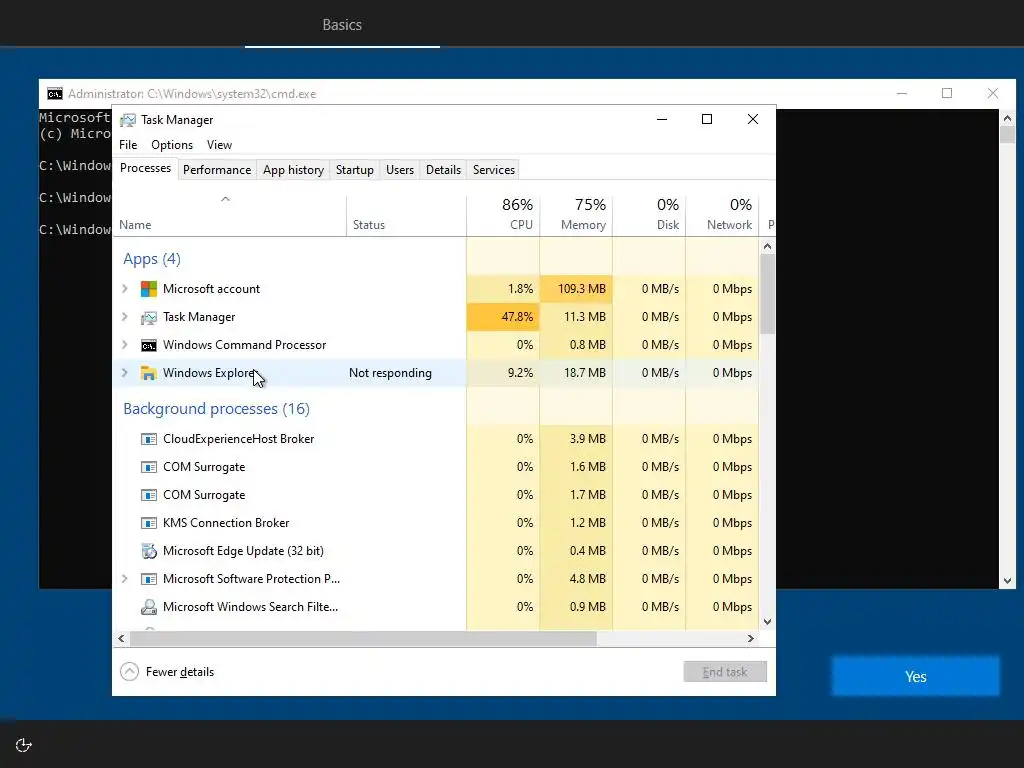
Task: Click Windows Explorer's 18.7 MB memory cell
Action: pyautogui.click(x=576, y=373)
